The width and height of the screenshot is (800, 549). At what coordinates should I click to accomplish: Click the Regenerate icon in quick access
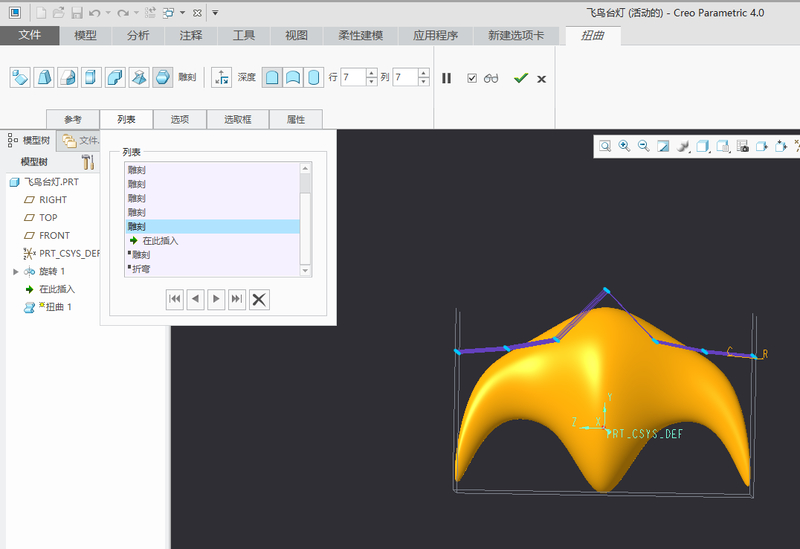tap(150, 13)
